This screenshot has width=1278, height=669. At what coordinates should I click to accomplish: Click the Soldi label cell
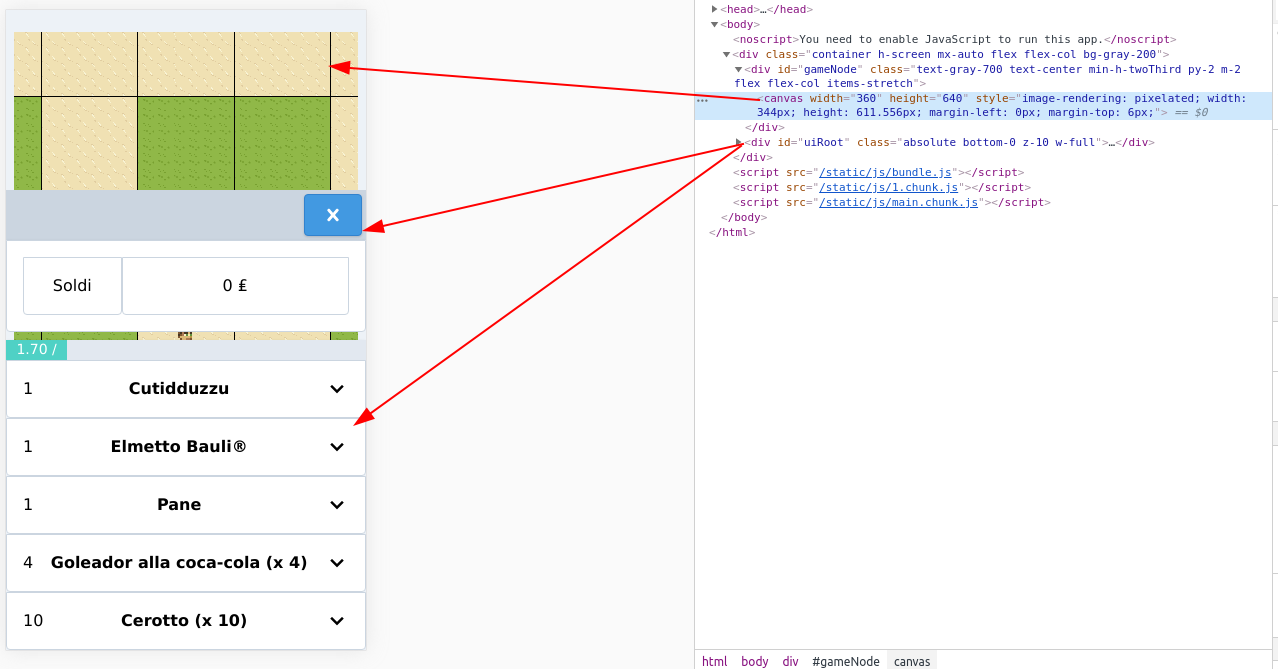point(72,286)
